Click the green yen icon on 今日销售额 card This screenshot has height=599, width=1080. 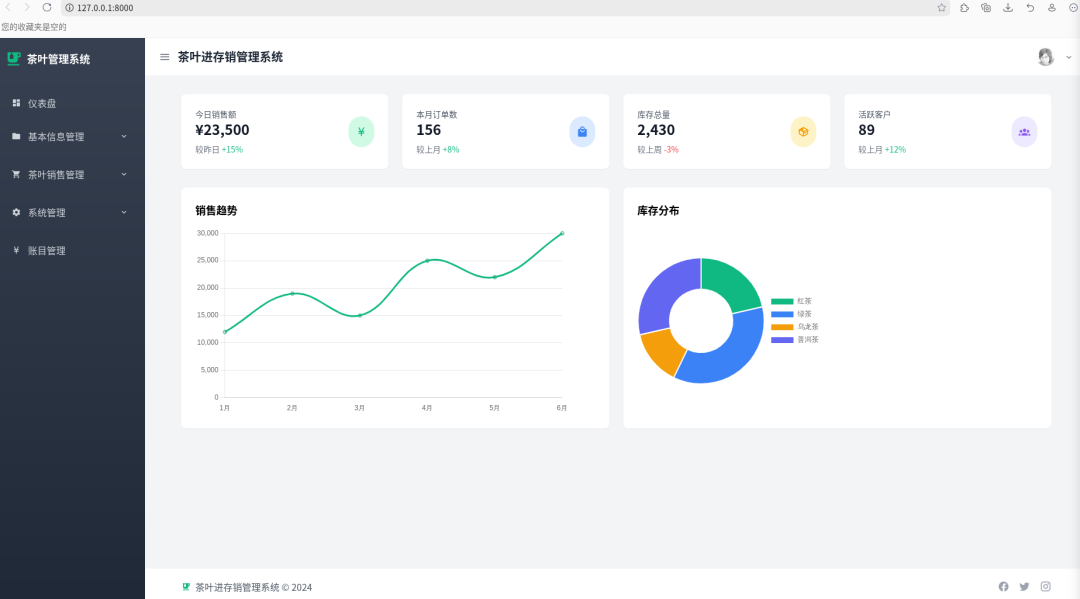361,132
